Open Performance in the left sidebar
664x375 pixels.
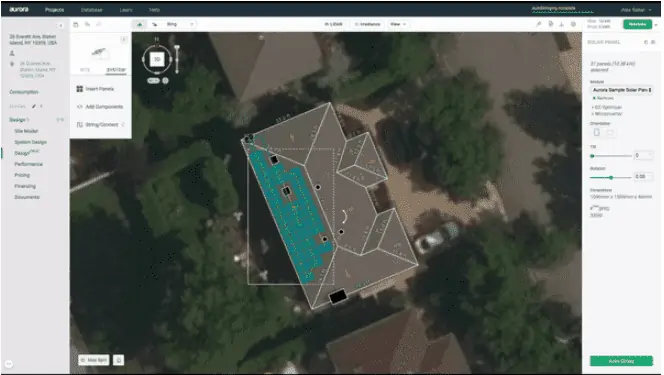pyautogui.click(x=28, y=164)
